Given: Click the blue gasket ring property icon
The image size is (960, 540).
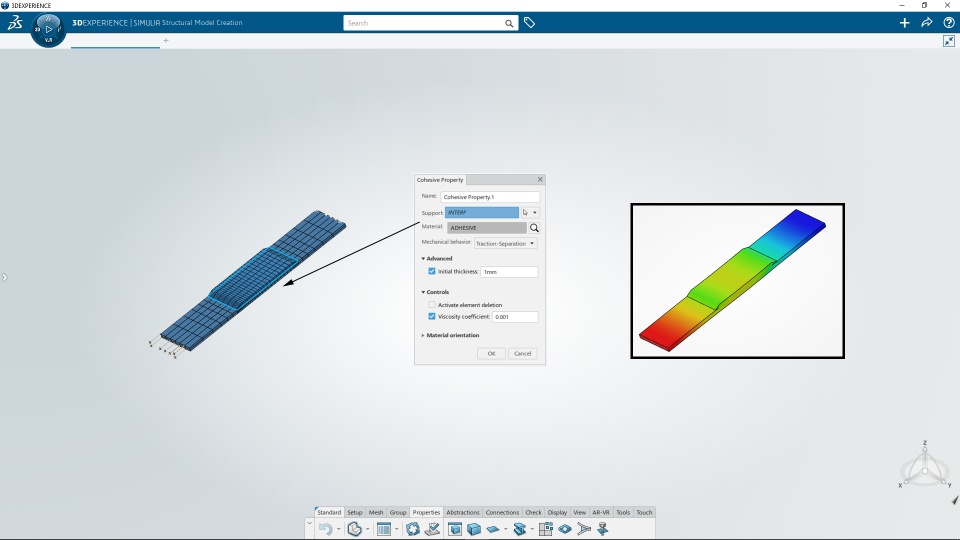Looking at the screenshot, I should tap(564, 529).
